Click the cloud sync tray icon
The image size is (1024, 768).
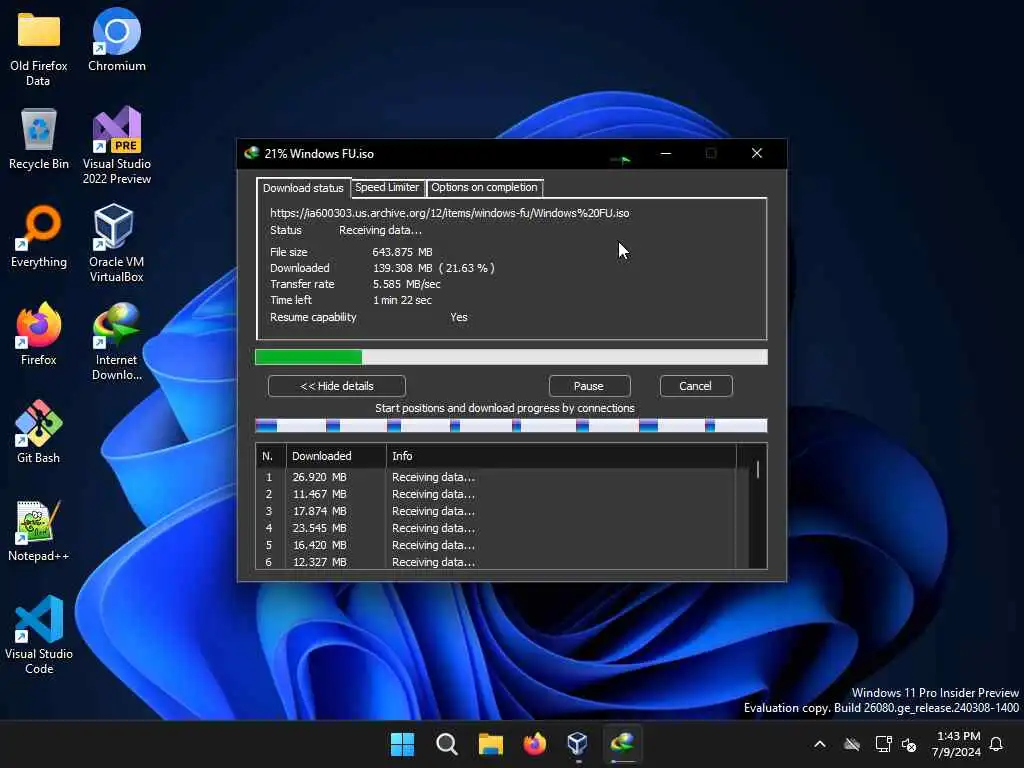click(852, 744)
